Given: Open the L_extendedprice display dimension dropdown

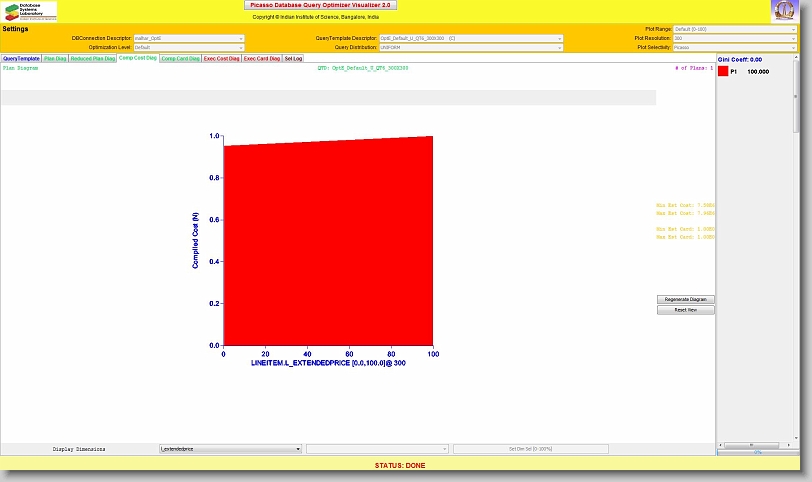Looking at the screenshot, I should coord(230,450).
